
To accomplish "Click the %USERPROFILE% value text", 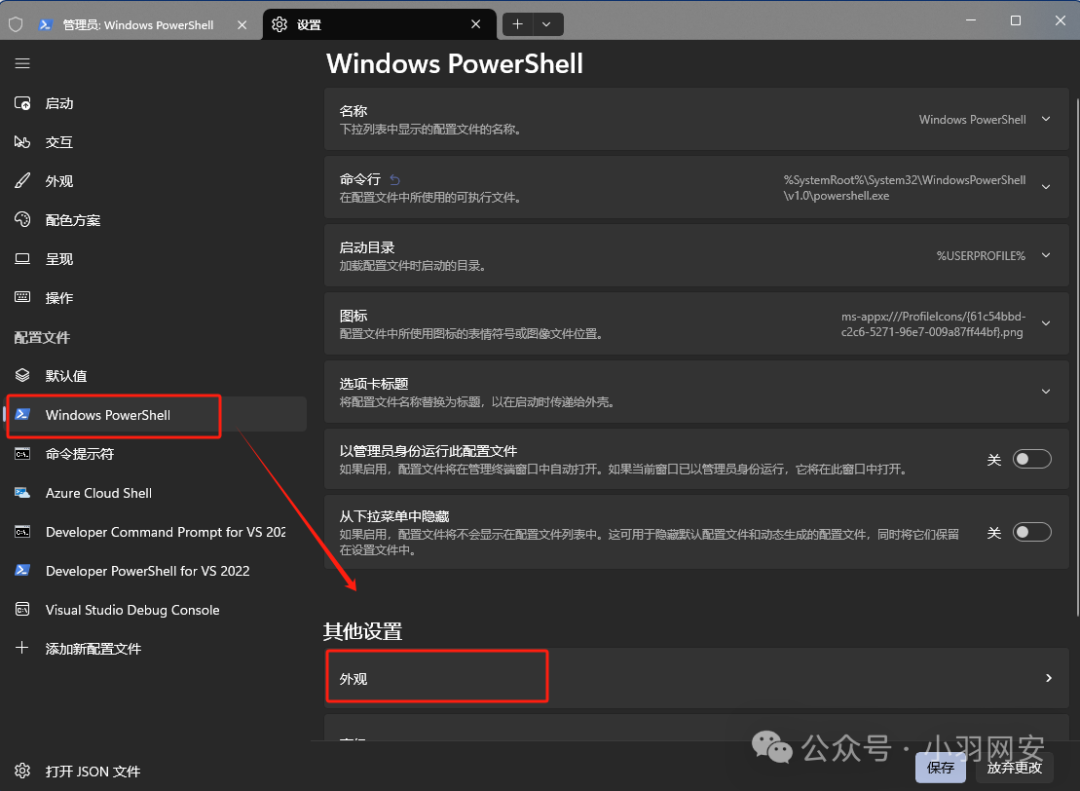I will point(981,256).
